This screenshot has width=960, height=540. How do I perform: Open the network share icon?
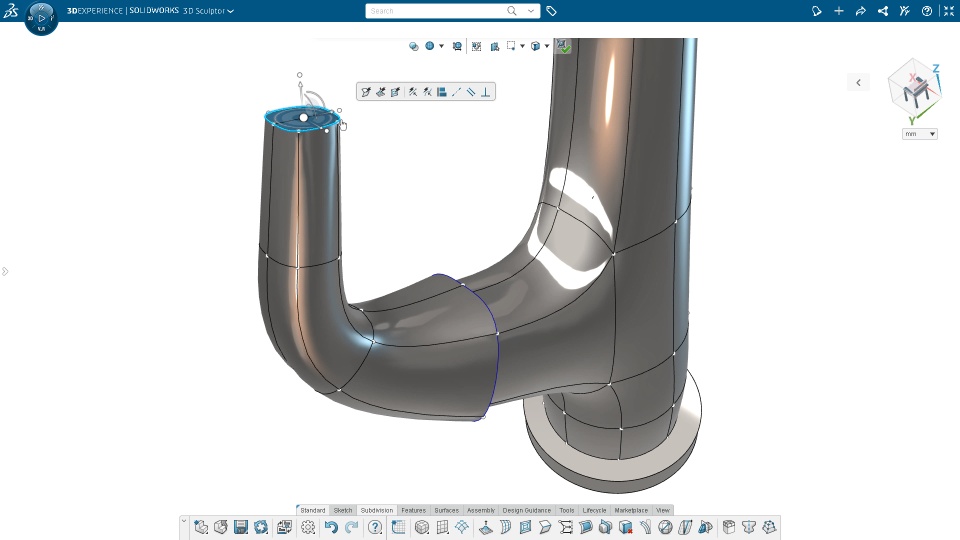883,11
